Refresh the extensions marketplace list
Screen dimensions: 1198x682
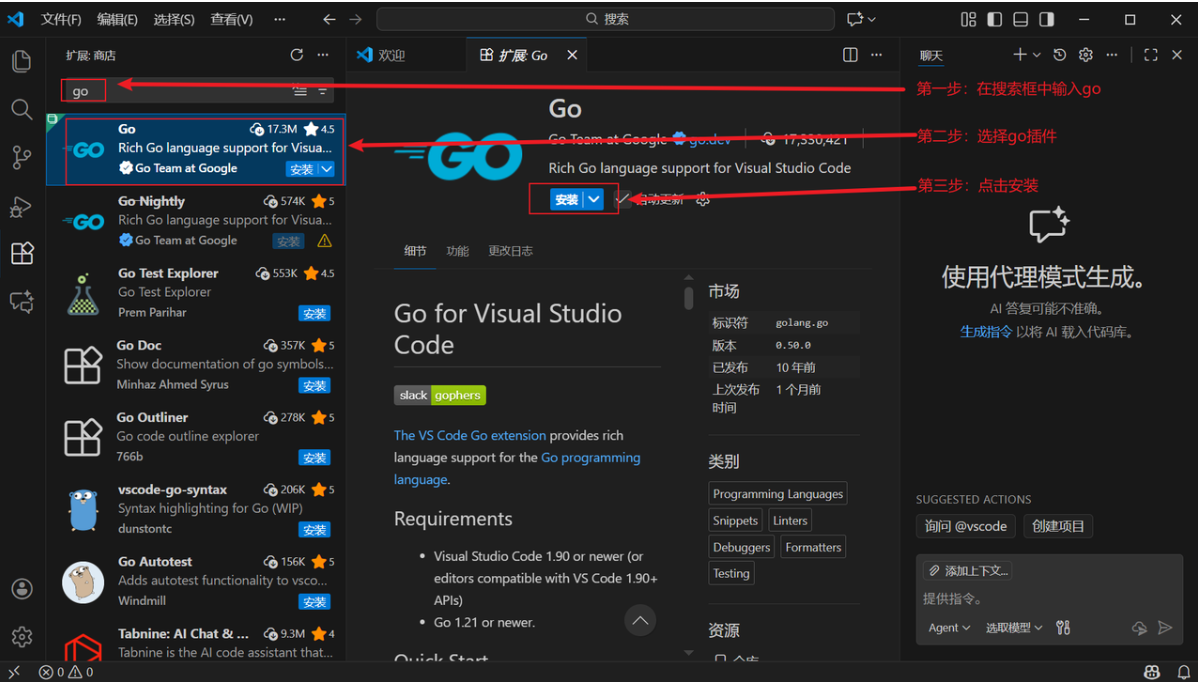(x=296, y=55)
